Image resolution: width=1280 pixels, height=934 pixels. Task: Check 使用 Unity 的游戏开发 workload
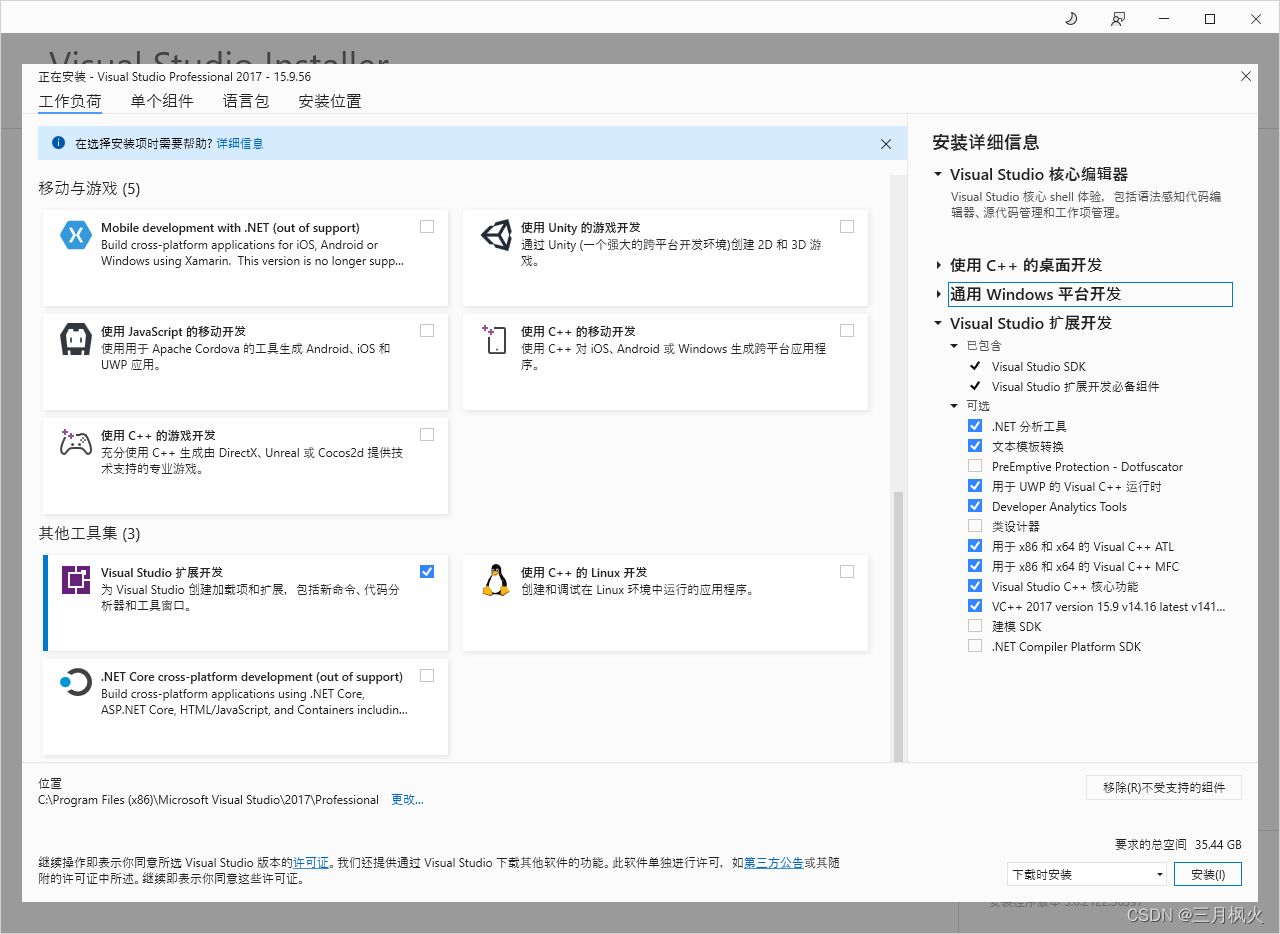(x=847, y=227)
